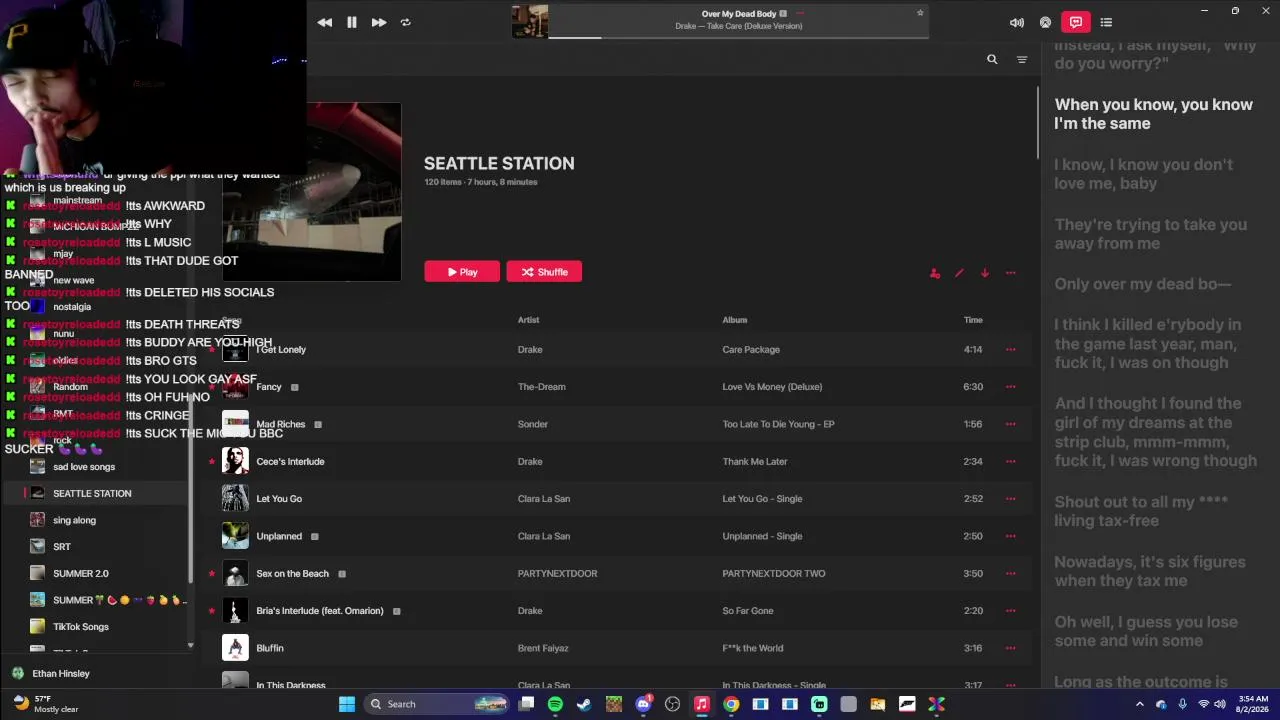This screenshot has height=720, width=1280.
Task: Open Google Chrome from the taskbar
Action: (731, 704)
